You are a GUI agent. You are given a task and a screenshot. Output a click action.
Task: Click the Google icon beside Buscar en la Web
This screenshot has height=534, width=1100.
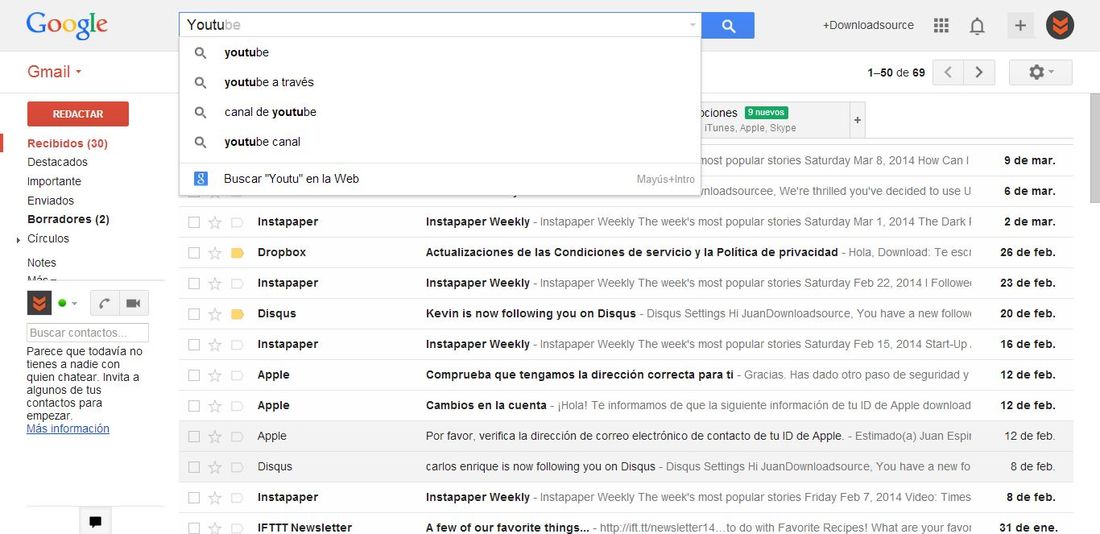(201, 179)
